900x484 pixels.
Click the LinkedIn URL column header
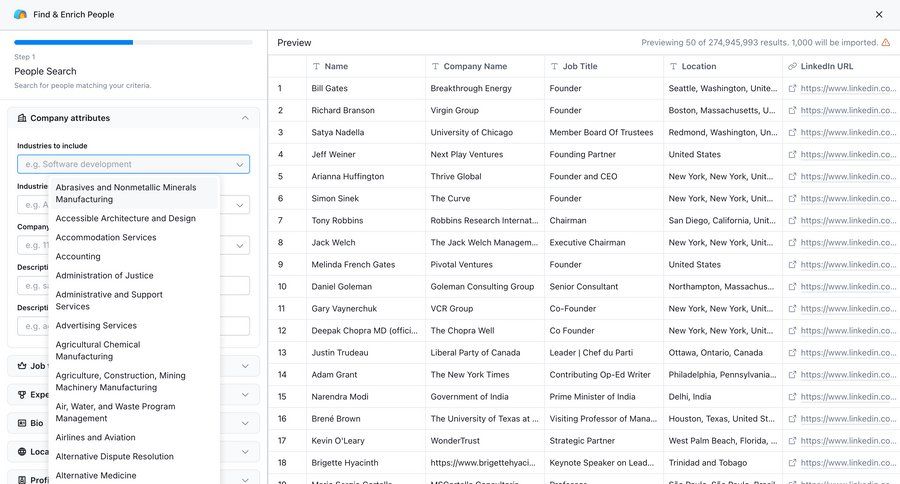[x=841, y=66]
